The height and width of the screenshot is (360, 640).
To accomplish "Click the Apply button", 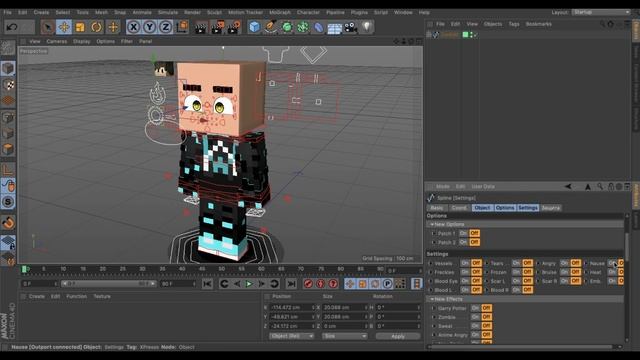I will [x=398, y=336].
